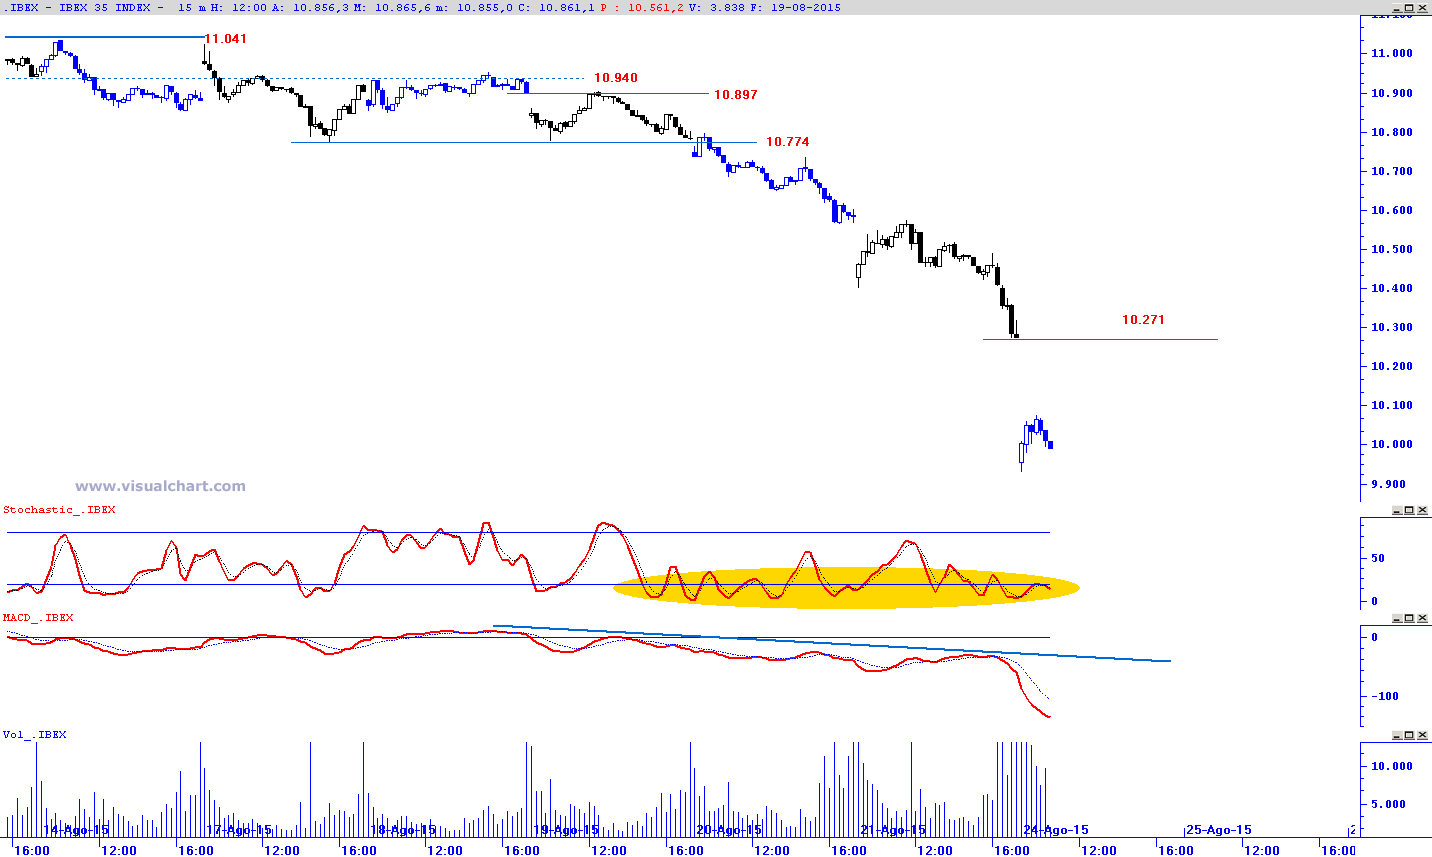Close the main IBEX price chart panel
This screenshot has width=1432, height=857.
tap(1423, 8)
